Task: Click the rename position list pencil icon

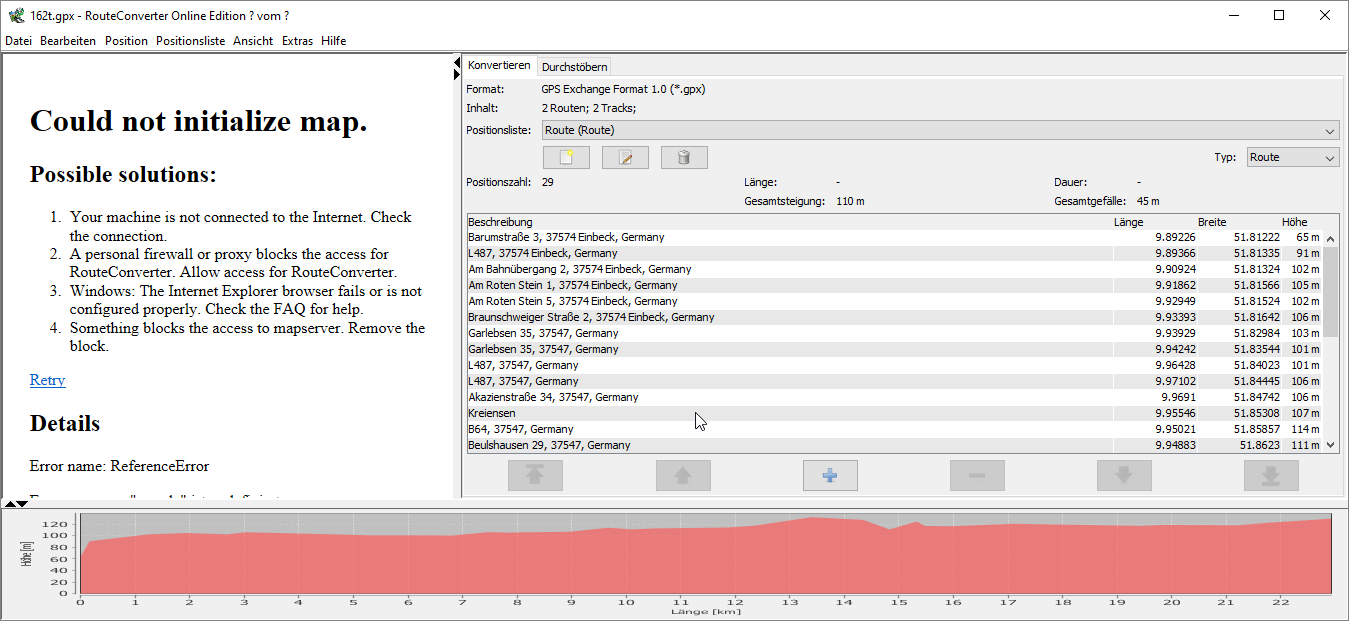Action: click(625, 157)
